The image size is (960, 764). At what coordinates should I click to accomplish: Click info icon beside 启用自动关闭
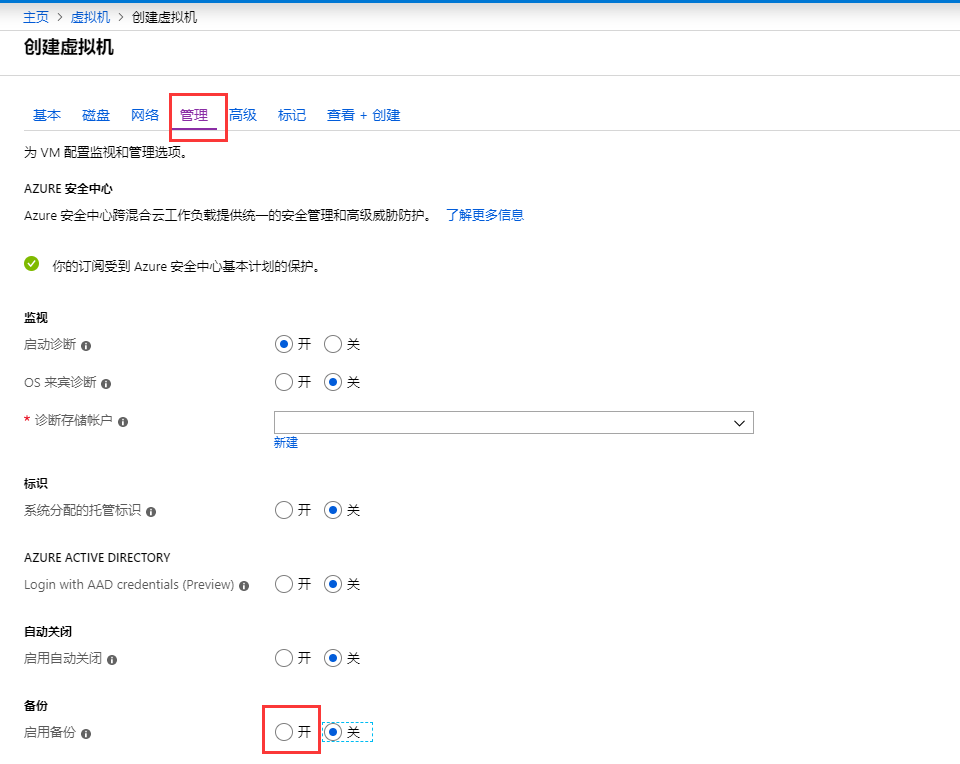[112, 660]
